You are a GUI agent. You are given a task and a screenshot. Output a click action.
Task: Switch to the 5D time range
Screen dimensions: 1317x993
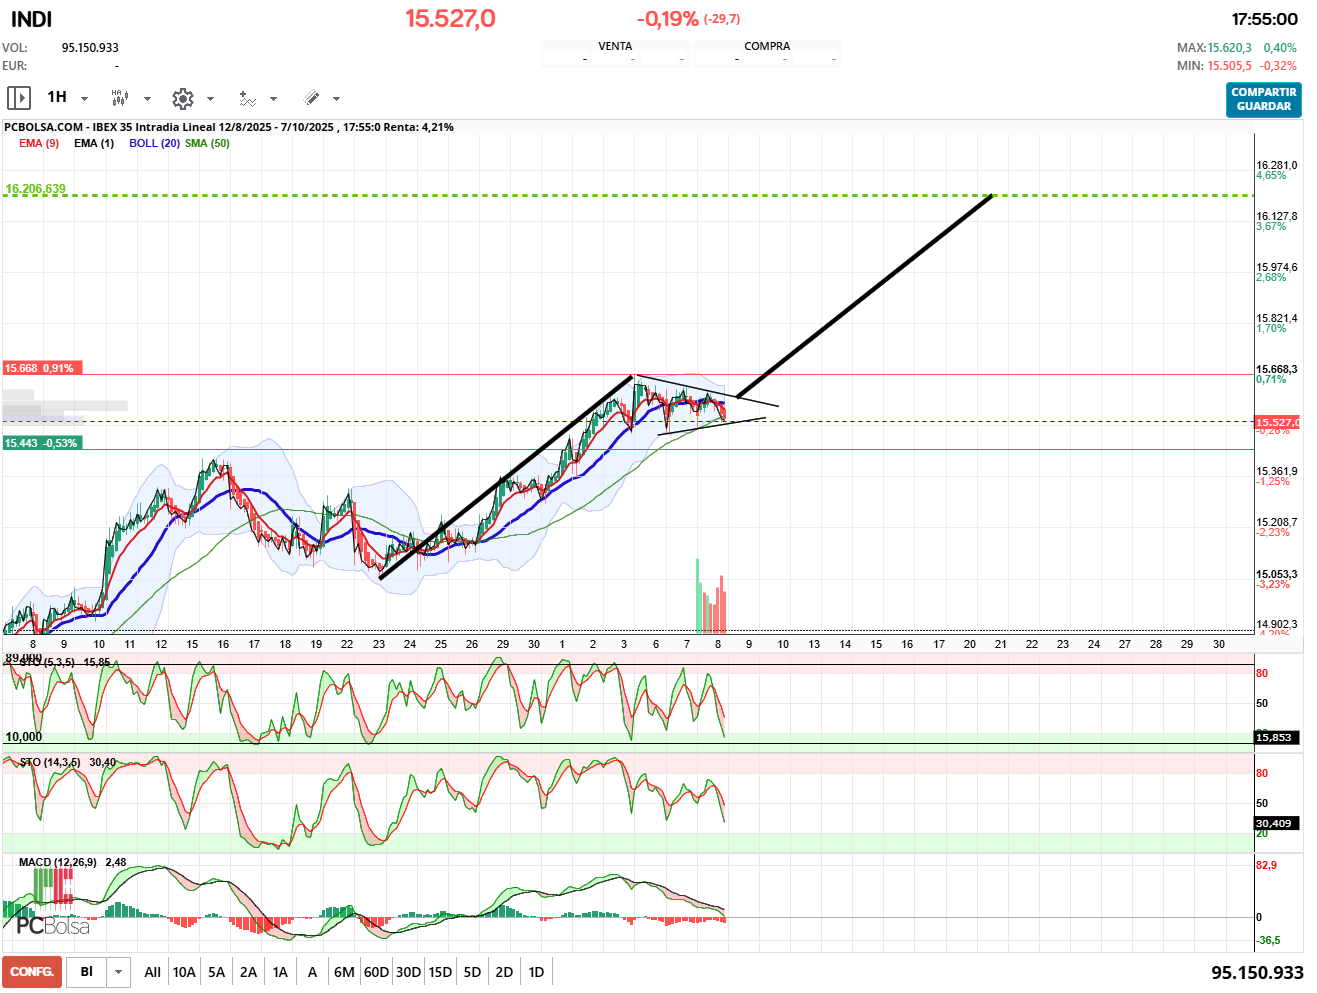472,972
